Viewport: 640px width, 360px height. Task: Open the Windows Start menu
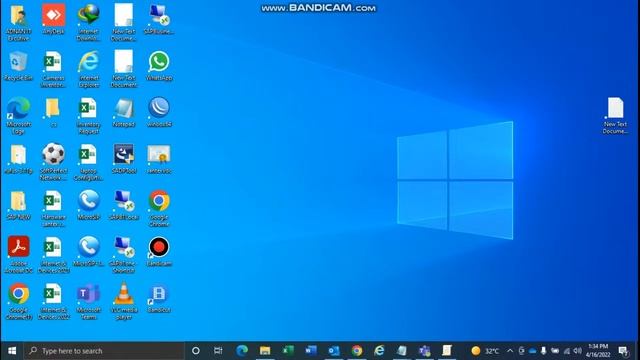pyautogui.click(x=12, y=351)
